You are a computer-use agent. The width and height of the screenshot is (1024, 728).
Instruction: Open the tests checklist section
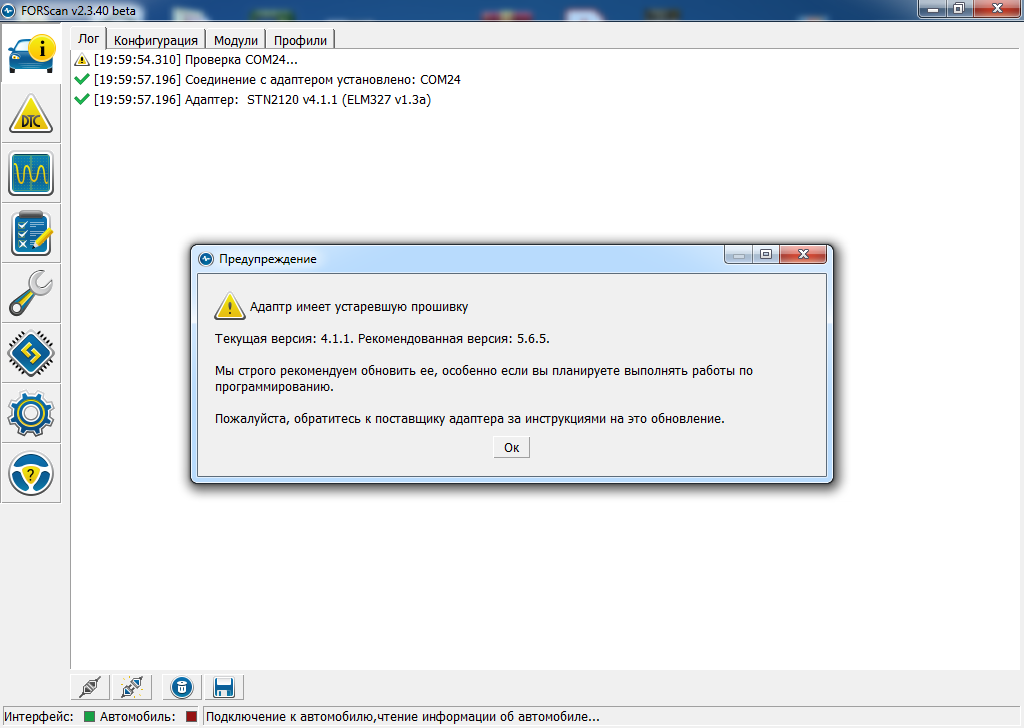(31, 234)
